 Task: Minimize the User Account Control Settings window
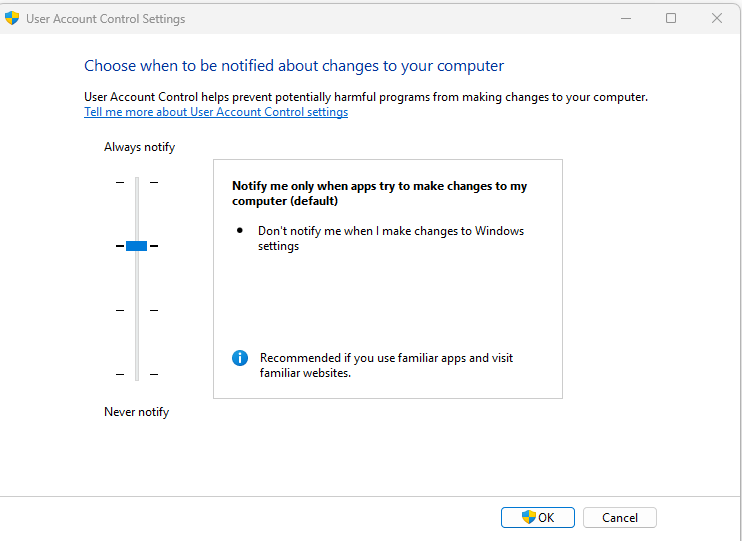click(x=626, y=18)
